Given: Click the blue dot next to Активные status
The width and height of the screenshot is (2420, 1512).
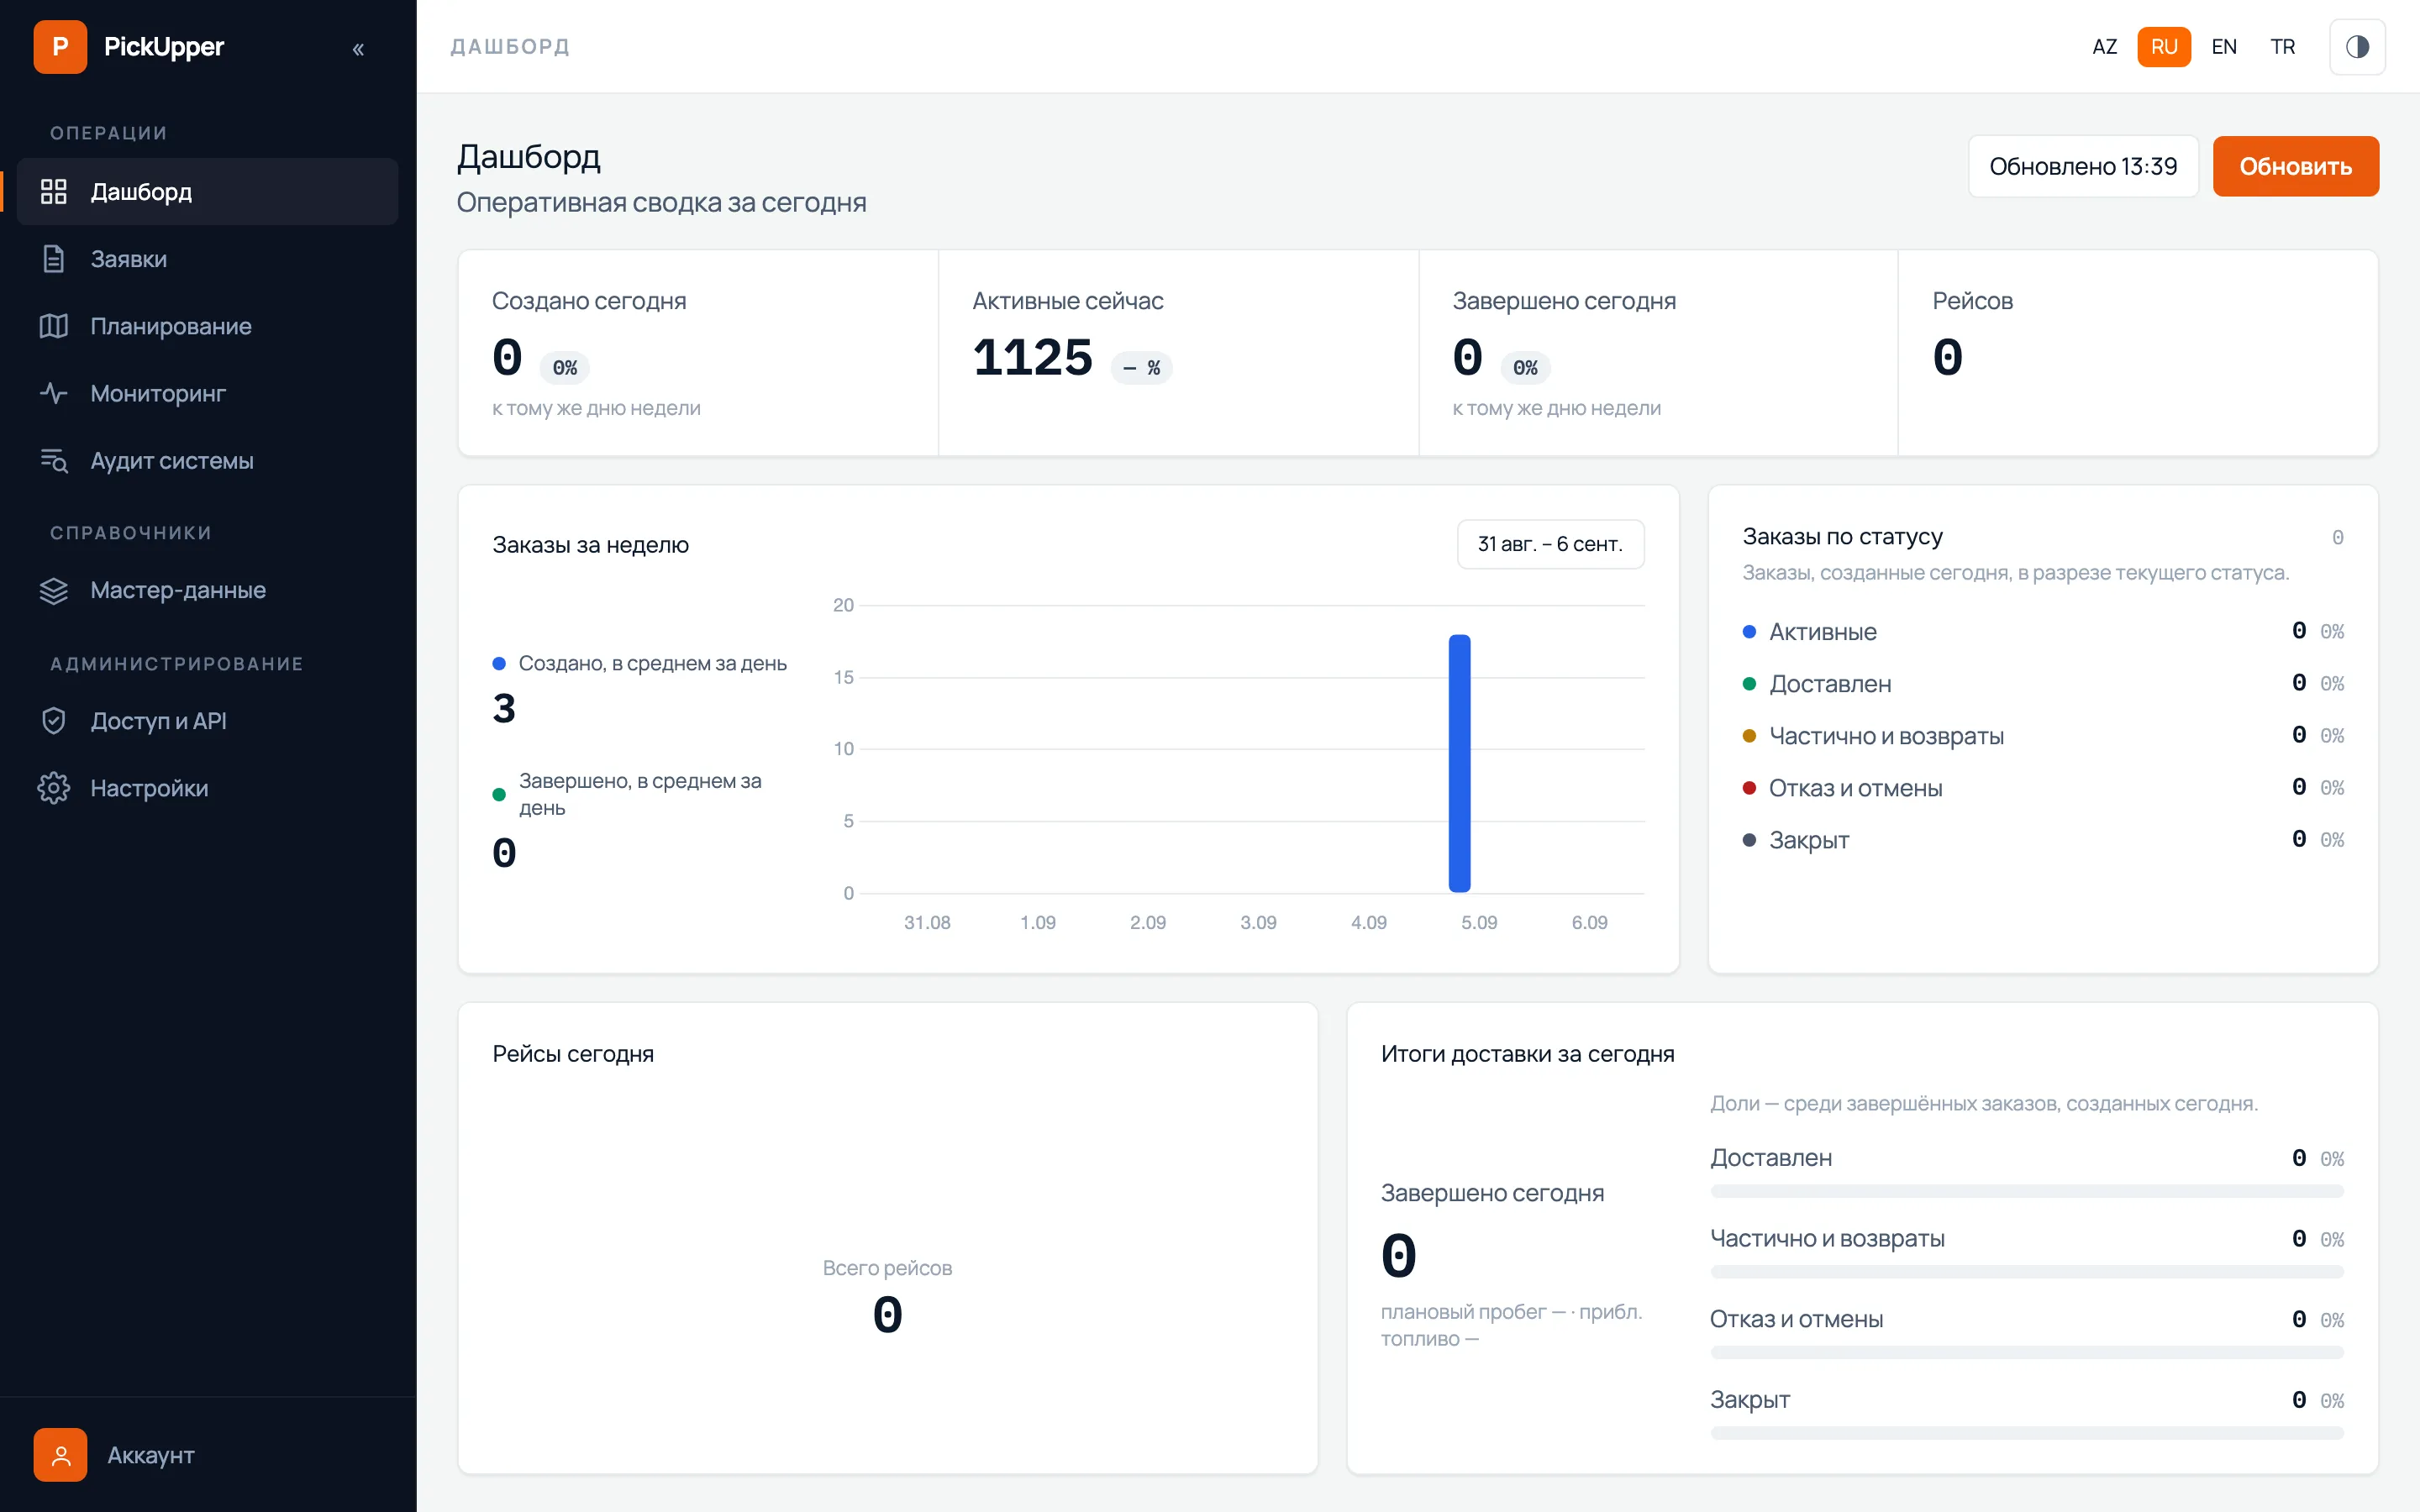Looking at the screenshot, I should (1749, 632).
